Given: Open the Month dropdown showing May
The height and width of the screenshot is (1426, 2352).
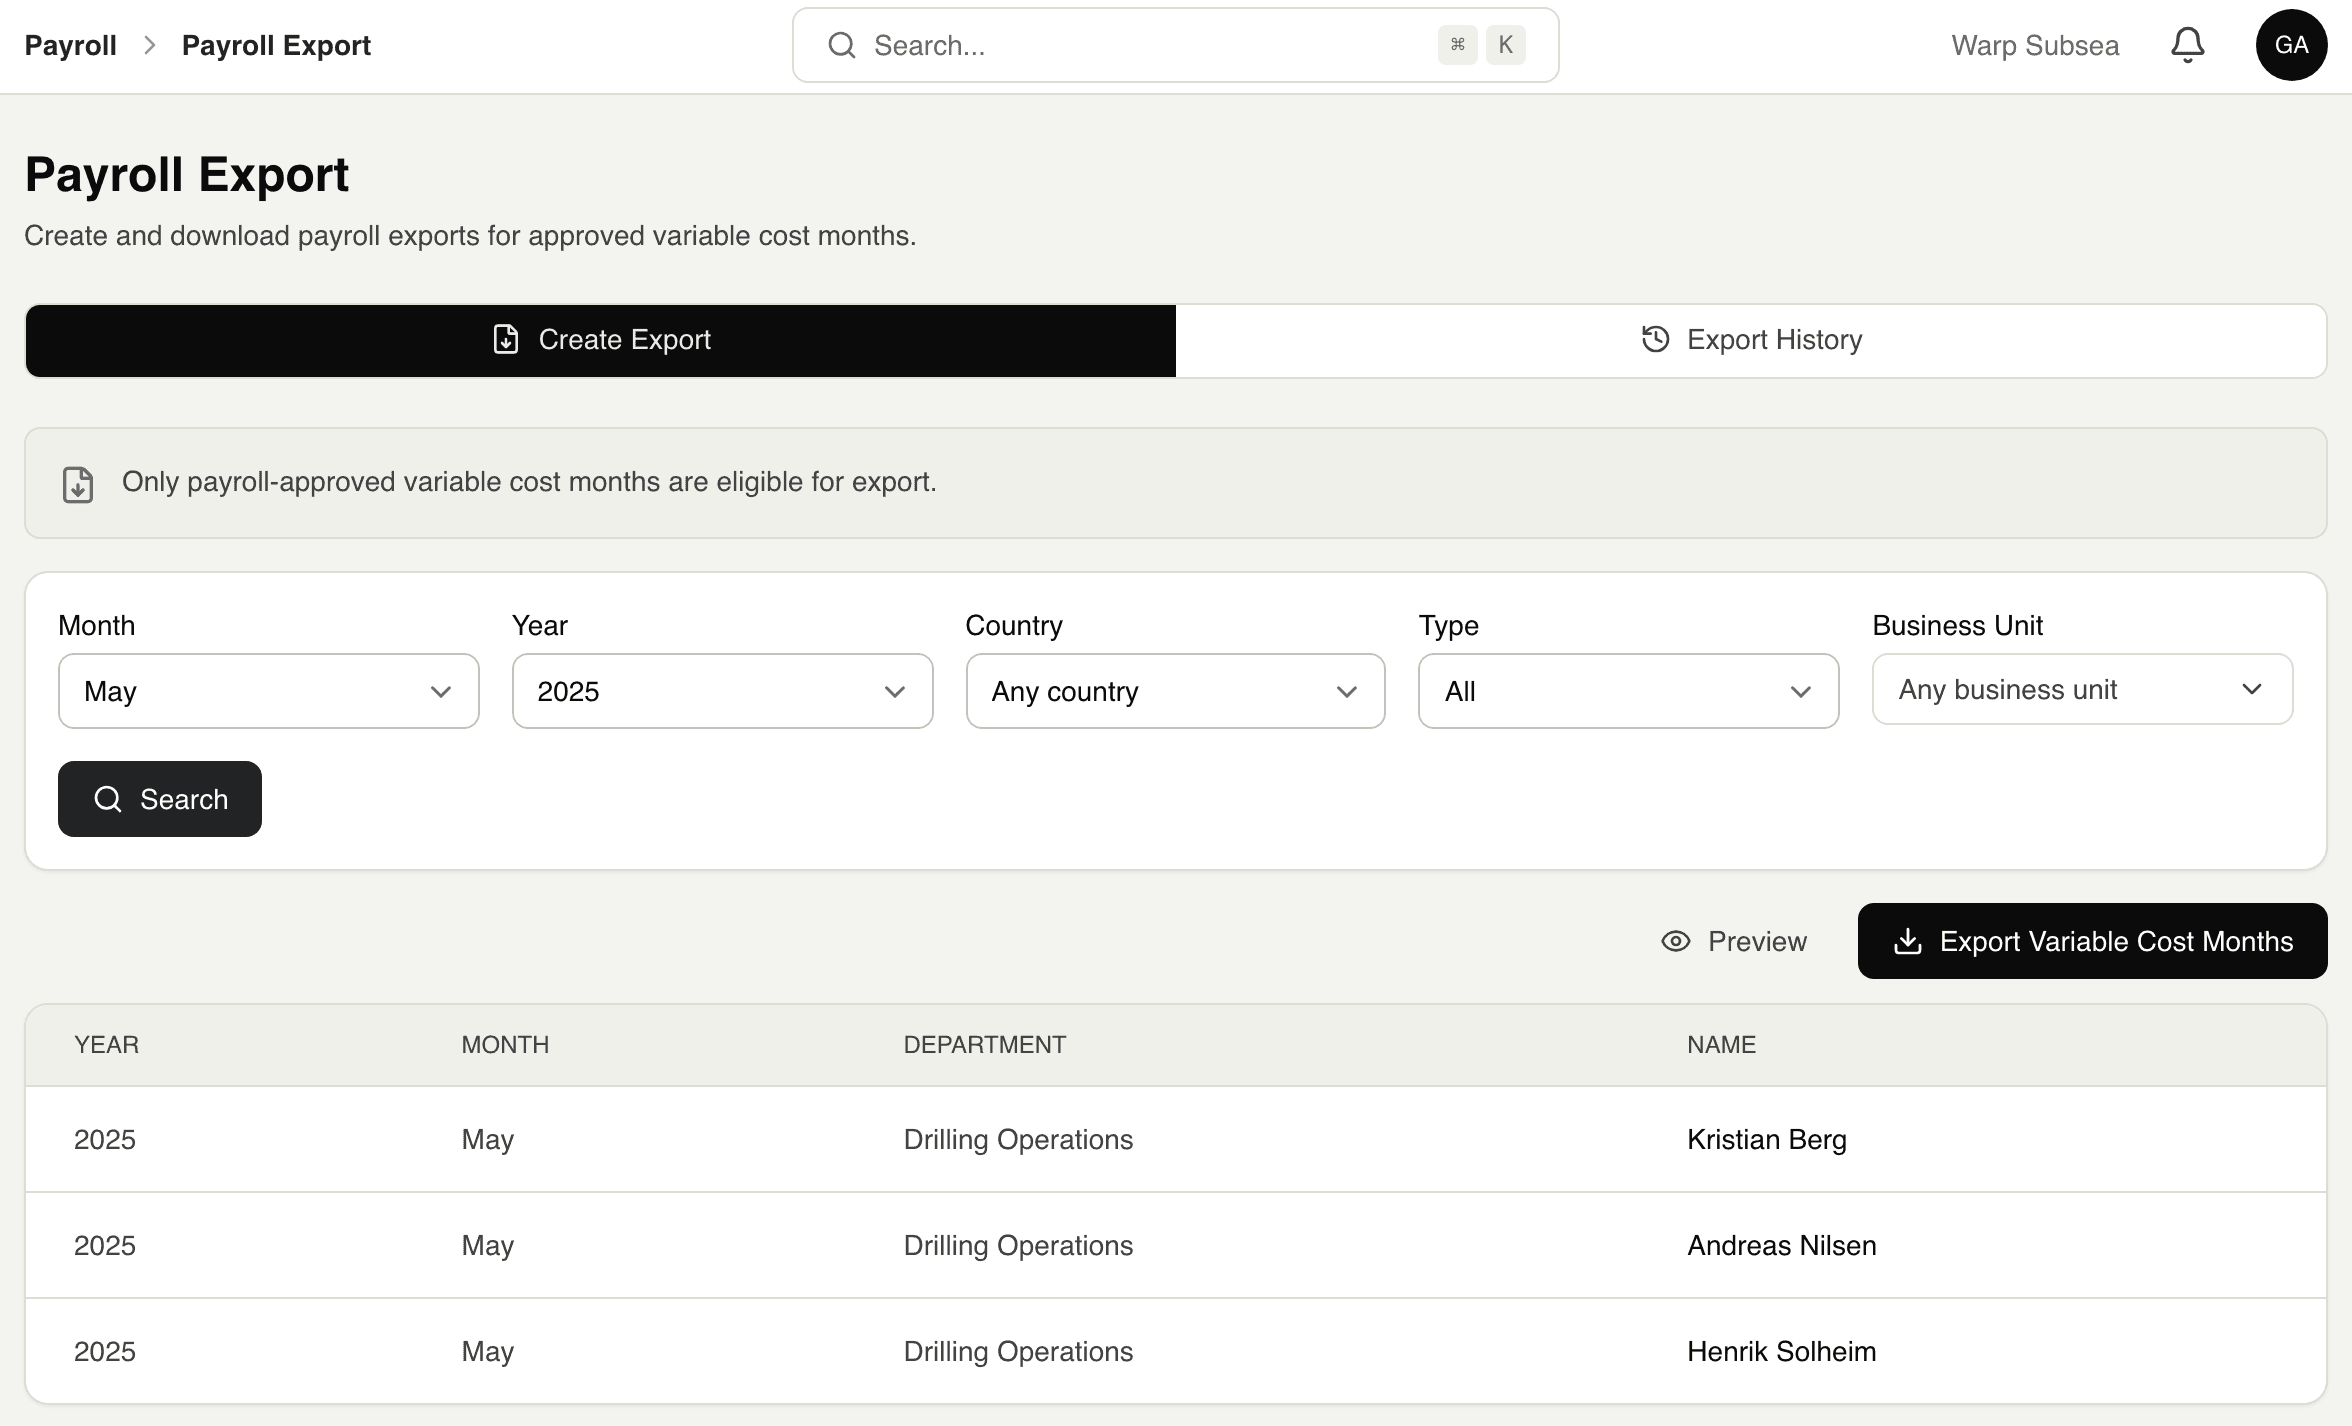Looking at the screenshot, I should pos(268,691).
